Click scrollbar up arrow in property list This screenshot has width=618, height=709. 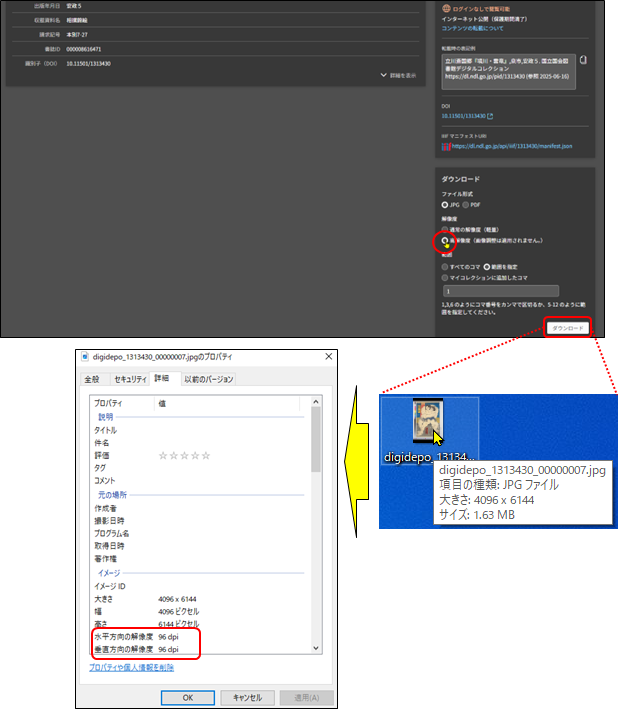coord(317,403)
